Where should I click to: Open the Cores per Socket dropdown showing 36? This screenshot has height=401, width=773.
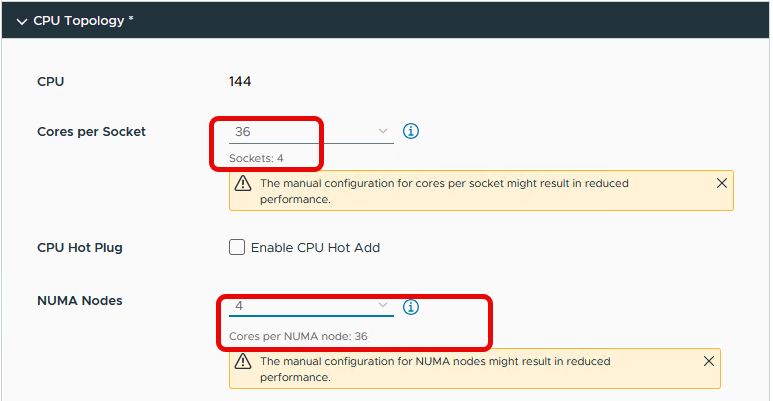coord(300,132)
